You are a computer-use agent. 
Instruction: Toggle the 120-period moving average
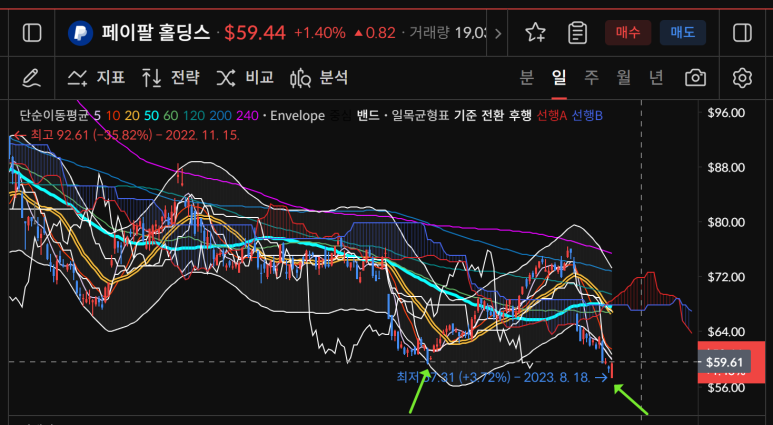(193, 116)
